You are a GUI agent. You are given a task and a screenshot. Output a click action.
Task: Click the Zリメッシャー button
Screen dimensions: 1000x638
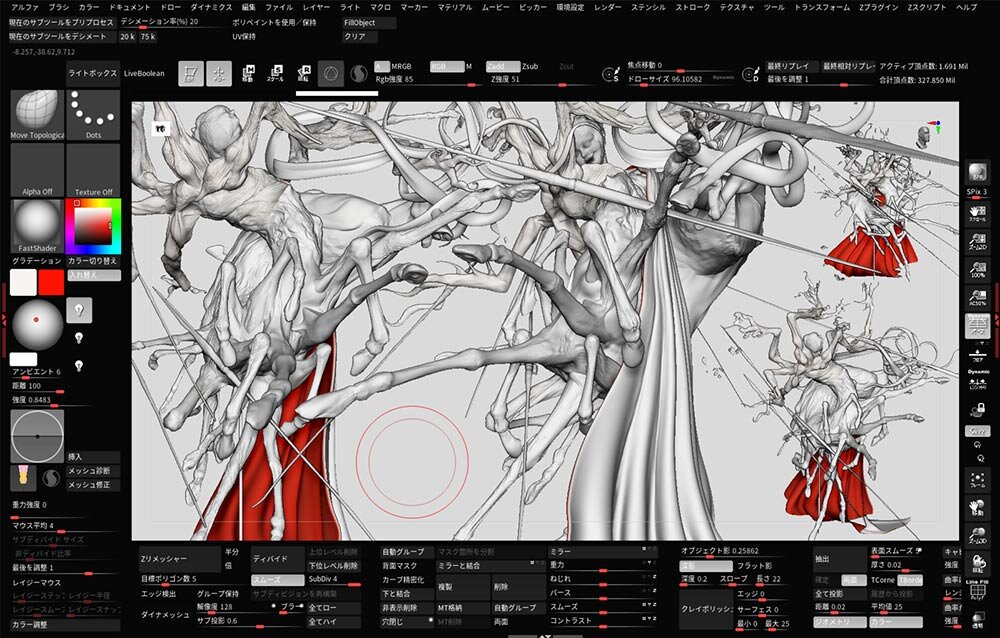point(179,559)
